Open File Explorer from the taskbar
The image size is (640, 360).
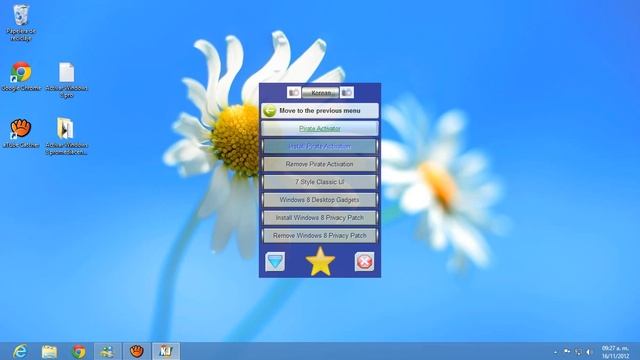point(49,351)
